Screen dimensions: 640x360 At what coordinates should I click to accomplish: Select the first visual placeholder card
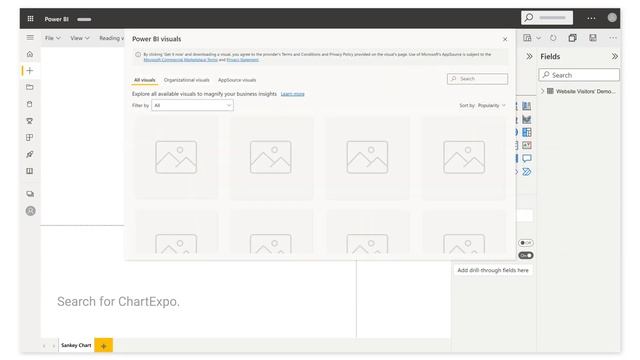point(176,158)
